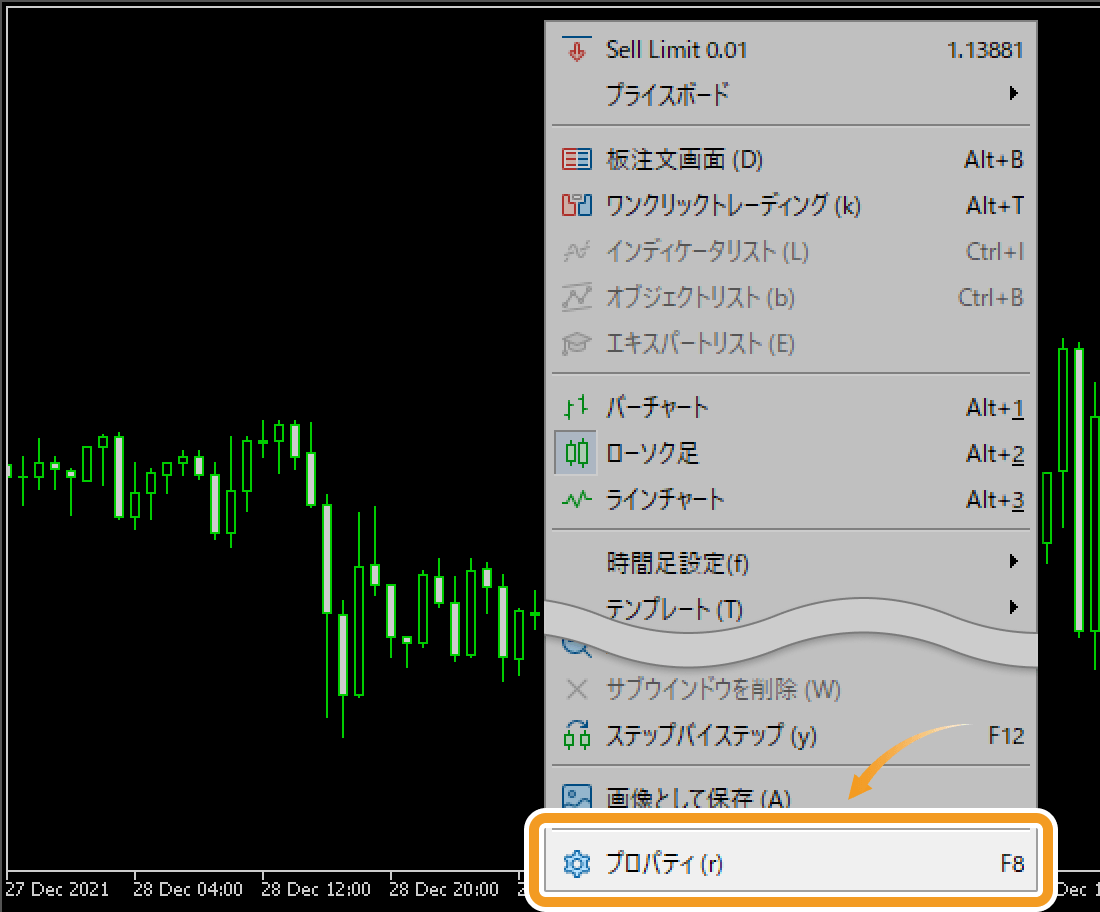Click the ローソク足 candlestick icon
Viewport: 1100px width, 912px height.
[577, 453]
